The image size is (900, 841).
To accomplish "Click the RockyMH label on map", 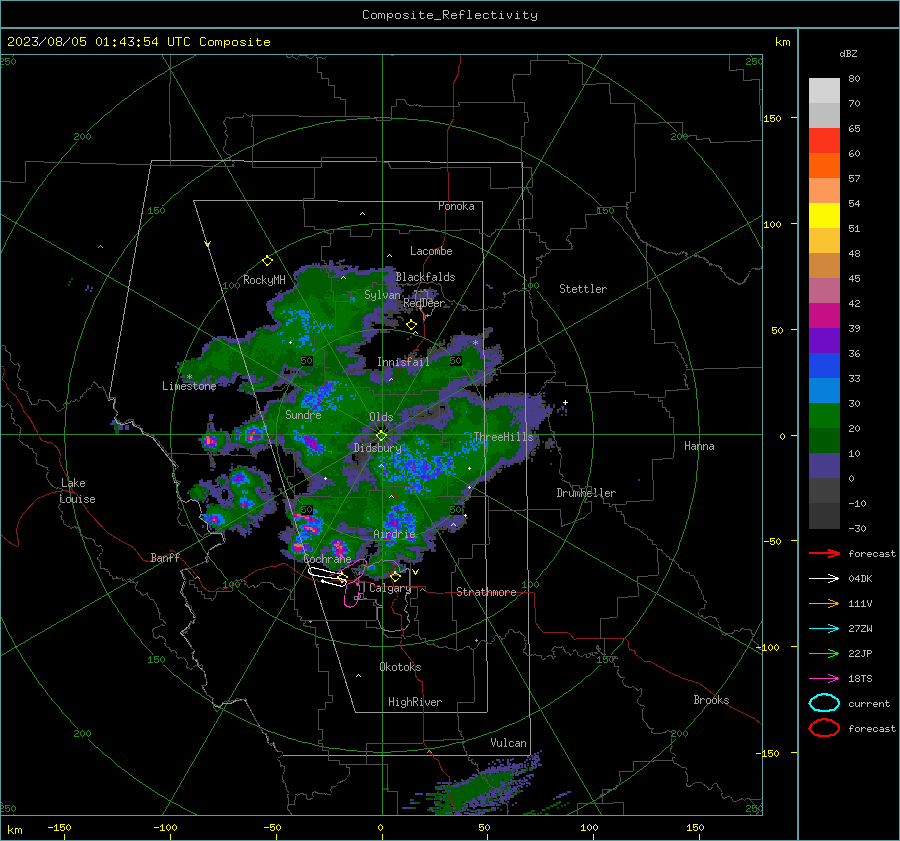I will coord(264,280).
